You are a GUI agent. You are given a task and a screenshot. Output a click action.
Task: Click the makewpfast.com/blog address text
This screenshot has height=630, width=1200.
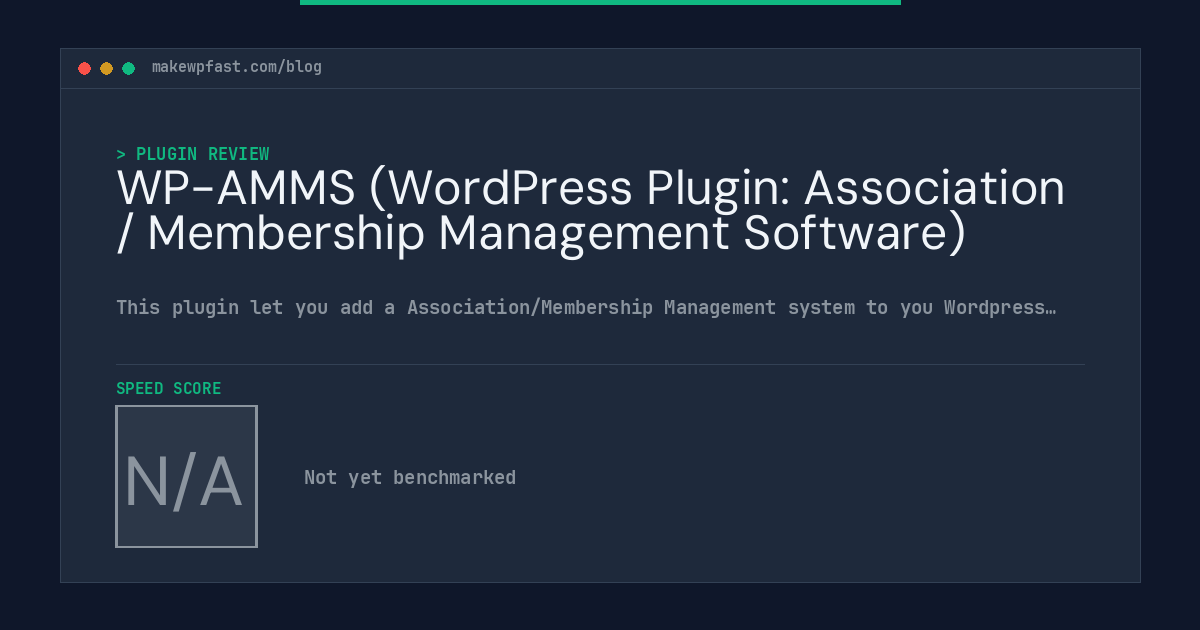coord(237,67)
